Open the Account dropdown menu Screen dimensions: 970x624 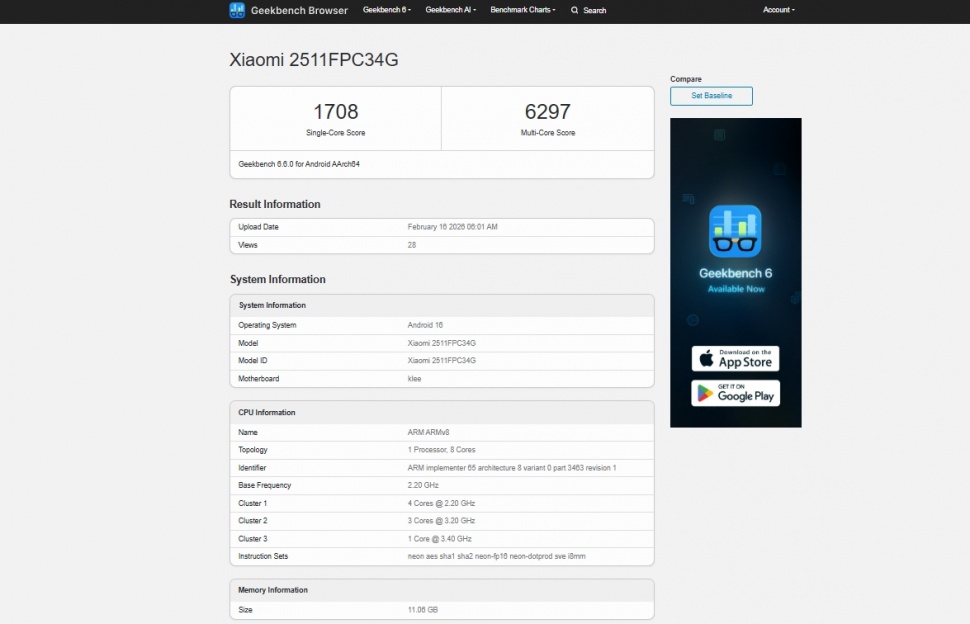coord(778,9)
